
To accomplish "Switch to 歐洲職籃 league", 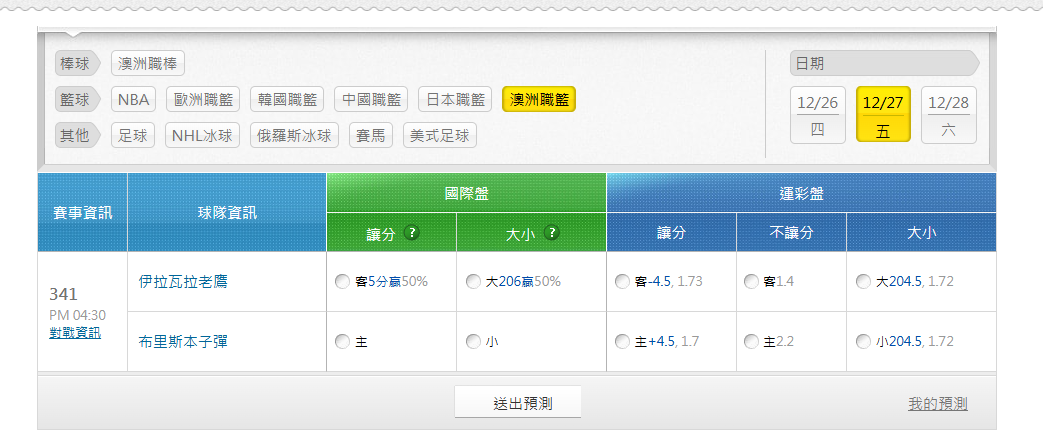I will tap(204, 100).
